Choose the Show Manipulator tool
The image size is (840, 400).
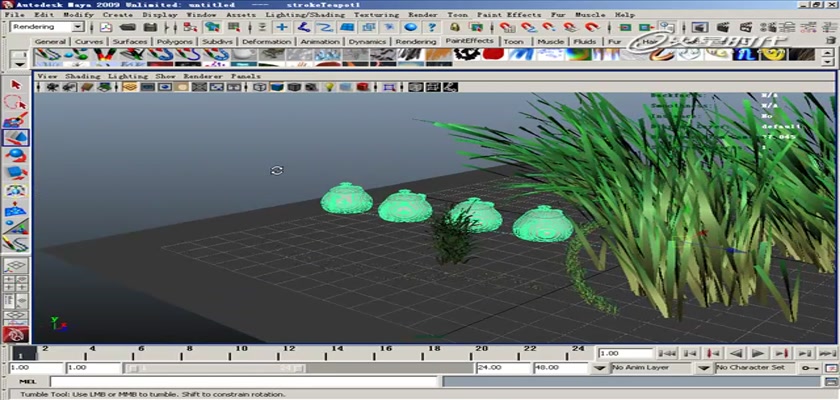pyautogui.click(x=16, y=226)
